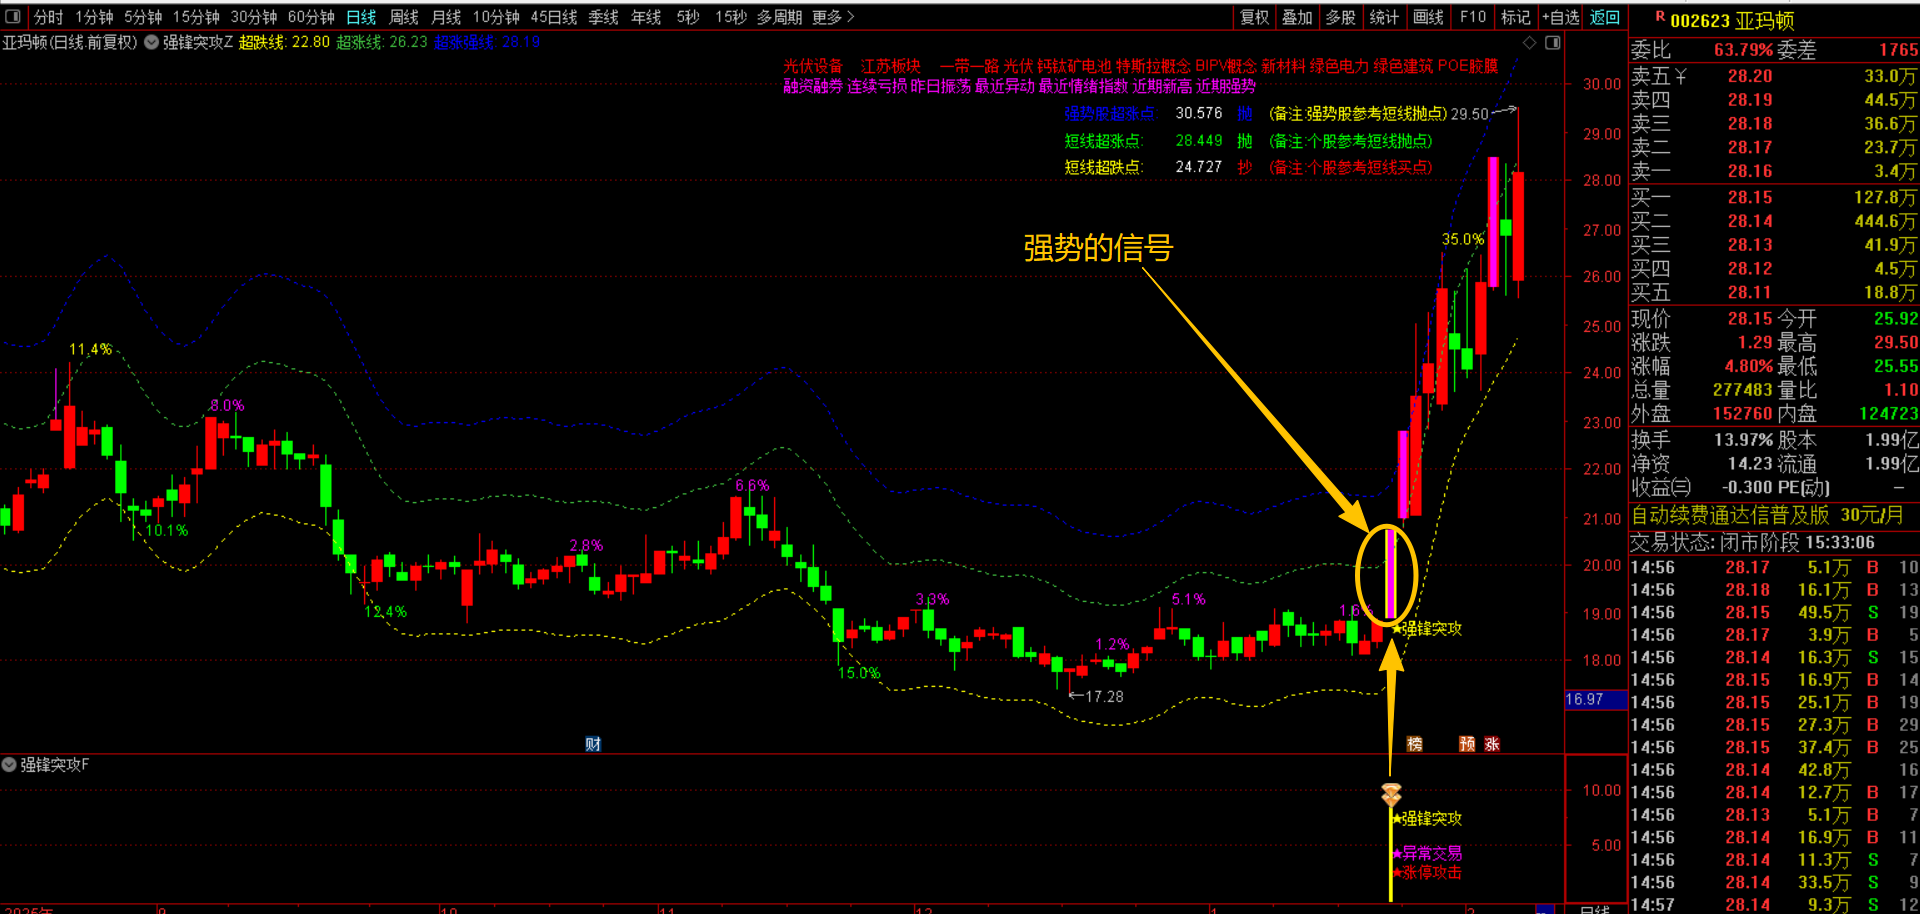Select the 5分钟 period tab
The height and width of the screenshot is (914, 1920).
pyautogui.click(x=143, y=17)
